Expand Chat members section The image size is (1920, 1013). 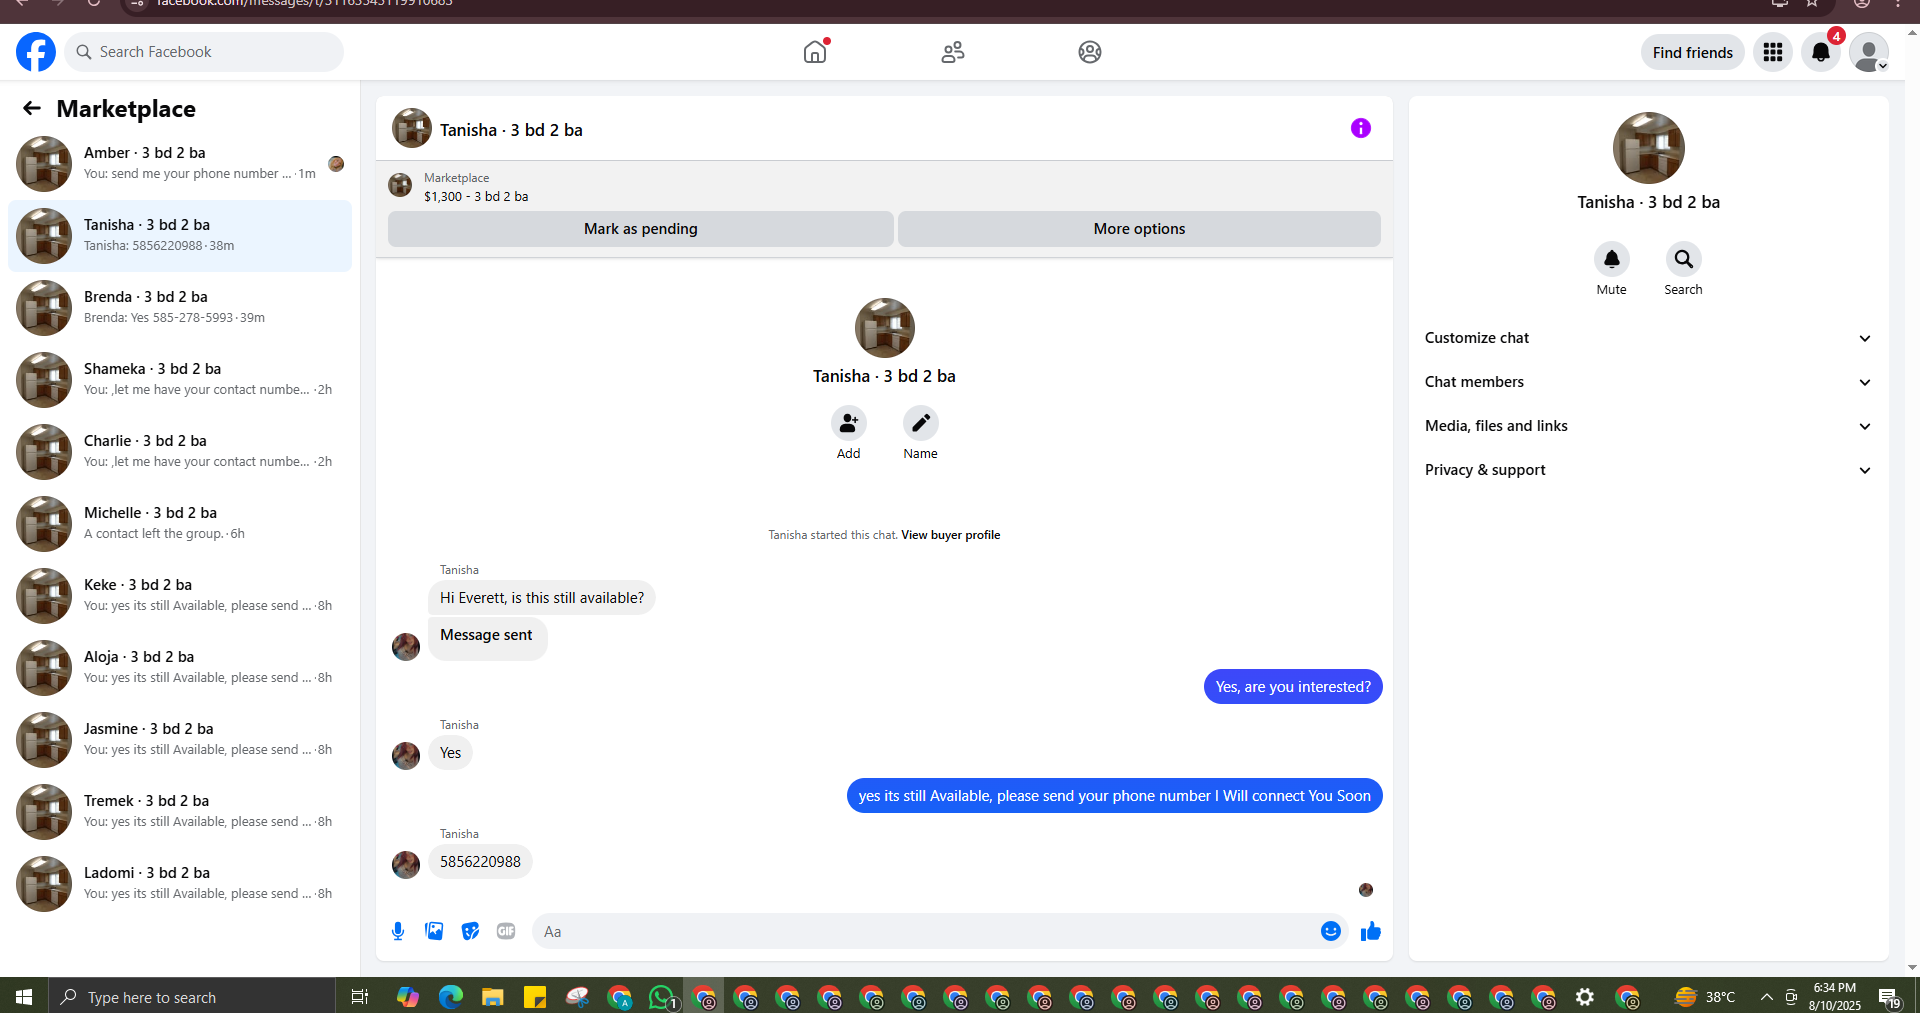click(x=1648, y=382)
